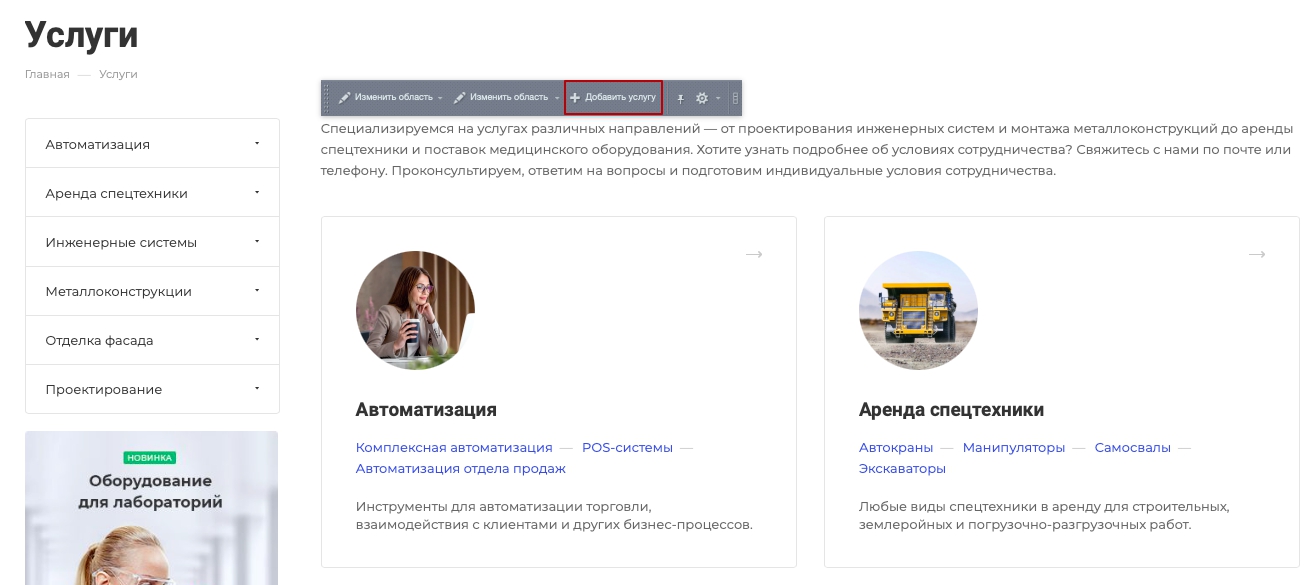1315x585 pixels.
Task: Follow the Самосвалы link
Action: click(1132, 447)
